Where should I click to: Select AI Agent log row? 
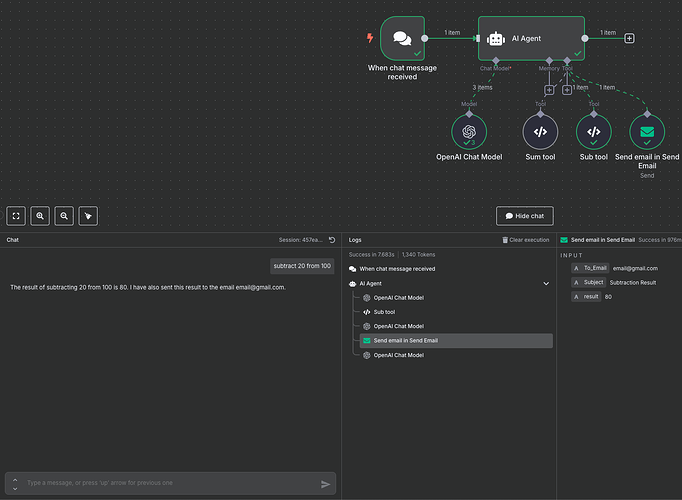[450, 283]
